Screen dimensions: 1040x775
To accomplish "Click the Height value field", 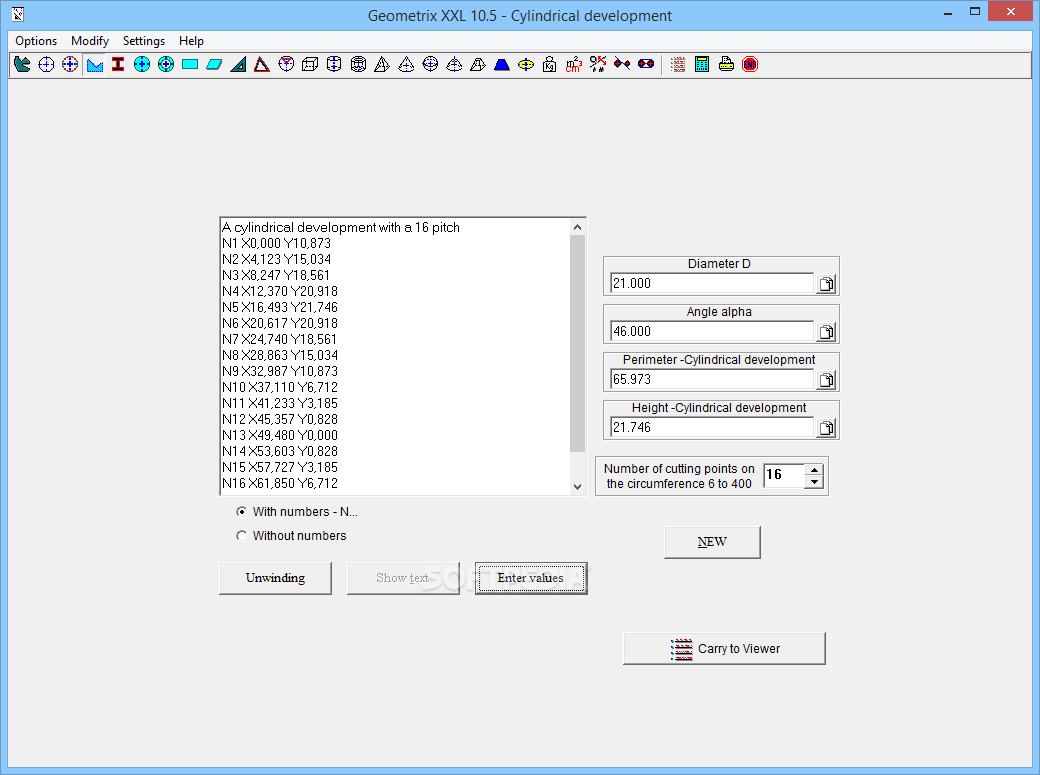I will click(712, 427).
